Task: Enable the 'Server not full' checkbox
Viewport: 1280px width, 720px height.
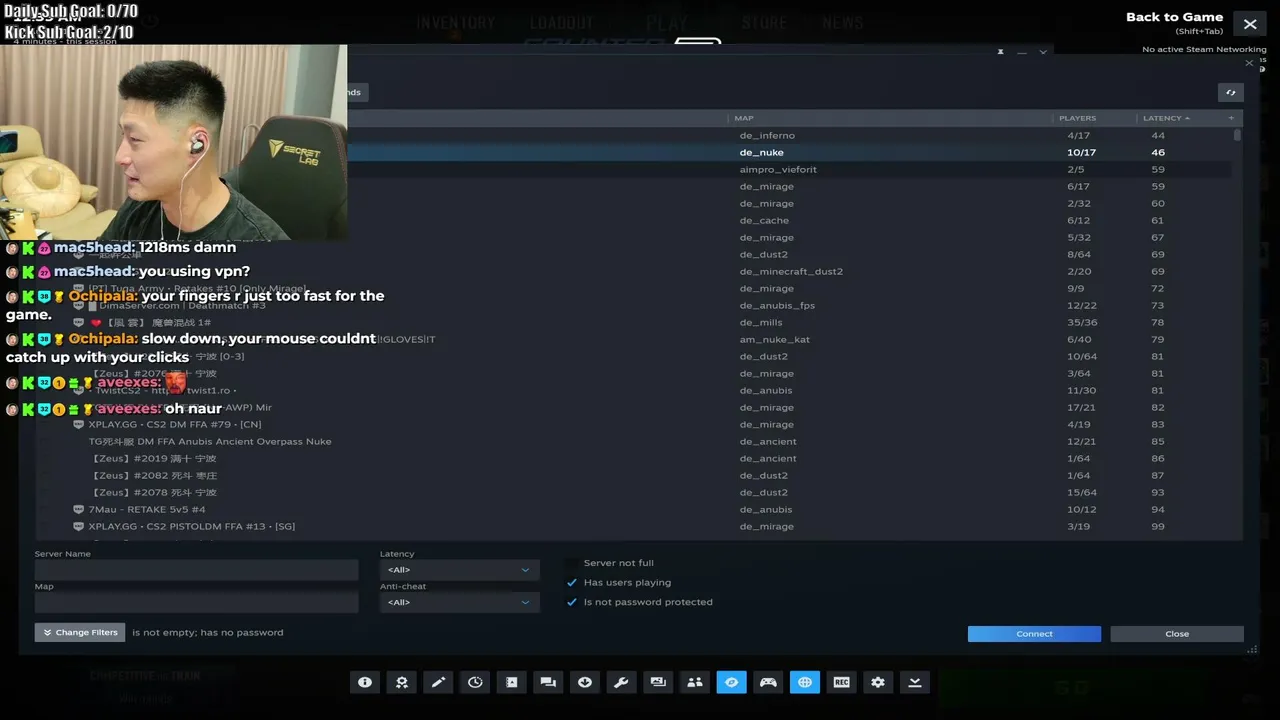Action: click(572, 563)
